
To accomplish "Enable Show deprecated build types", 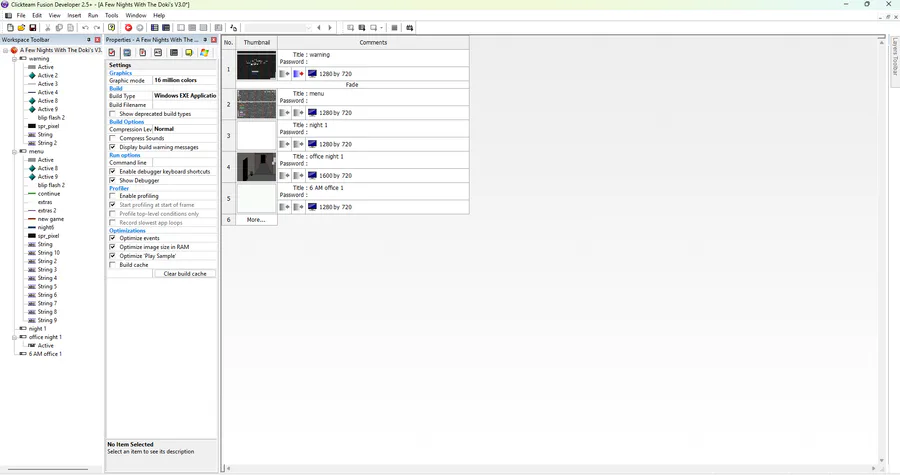I will [112, 114].
